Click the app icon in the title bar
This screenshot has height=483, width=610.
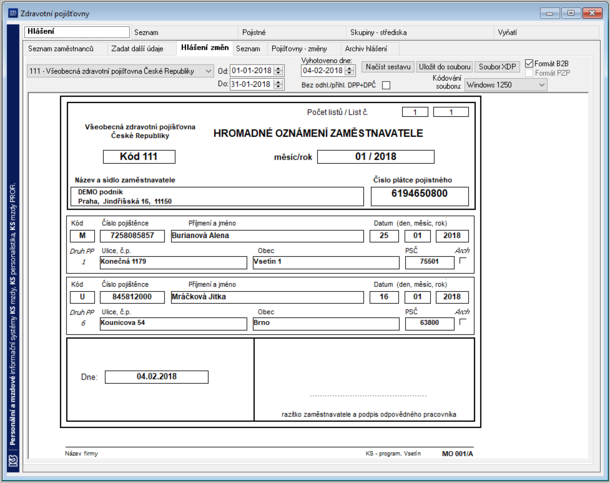(x=13, y=14)
